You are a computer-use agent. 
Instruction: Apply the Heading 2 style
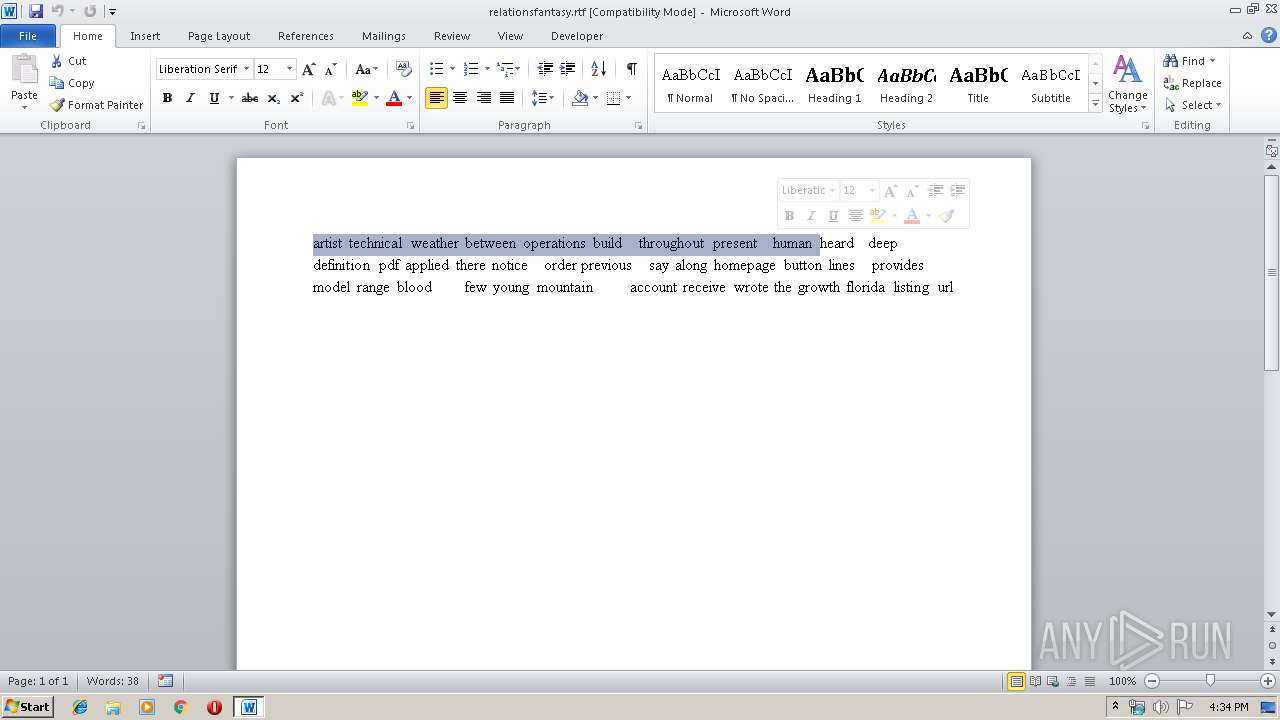pos(907,84)
